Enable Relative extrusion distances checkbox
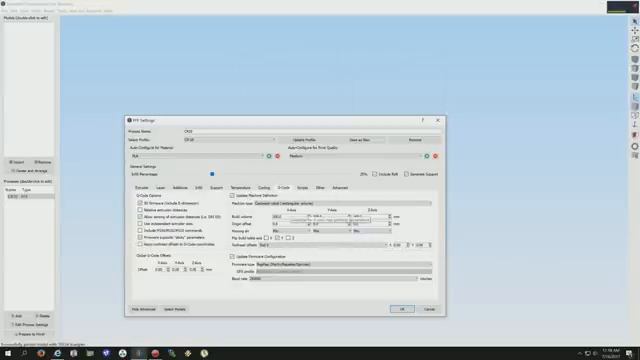Screen dimensions: 640x360 140,210
